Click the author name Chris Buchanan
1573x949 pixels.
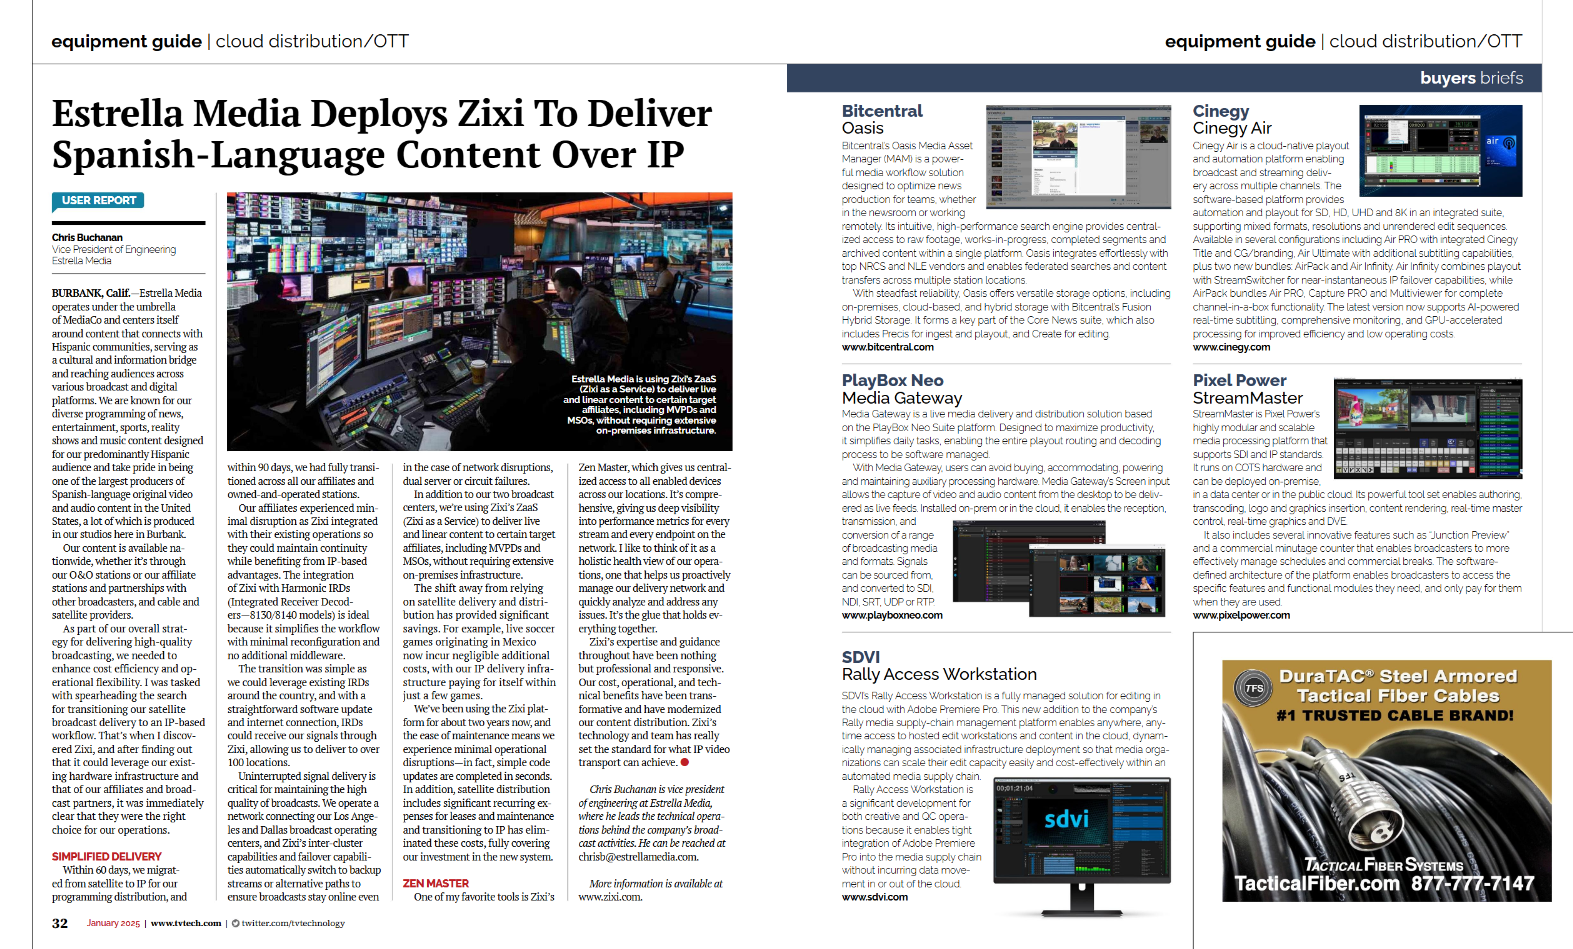coord(87,238)
